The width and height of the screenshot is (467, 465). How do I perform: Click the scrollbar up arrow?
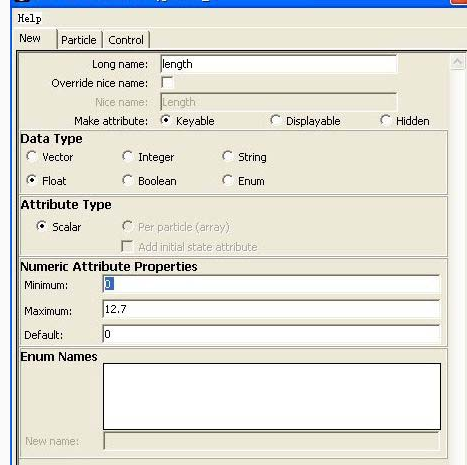click(x=457, y=62)
